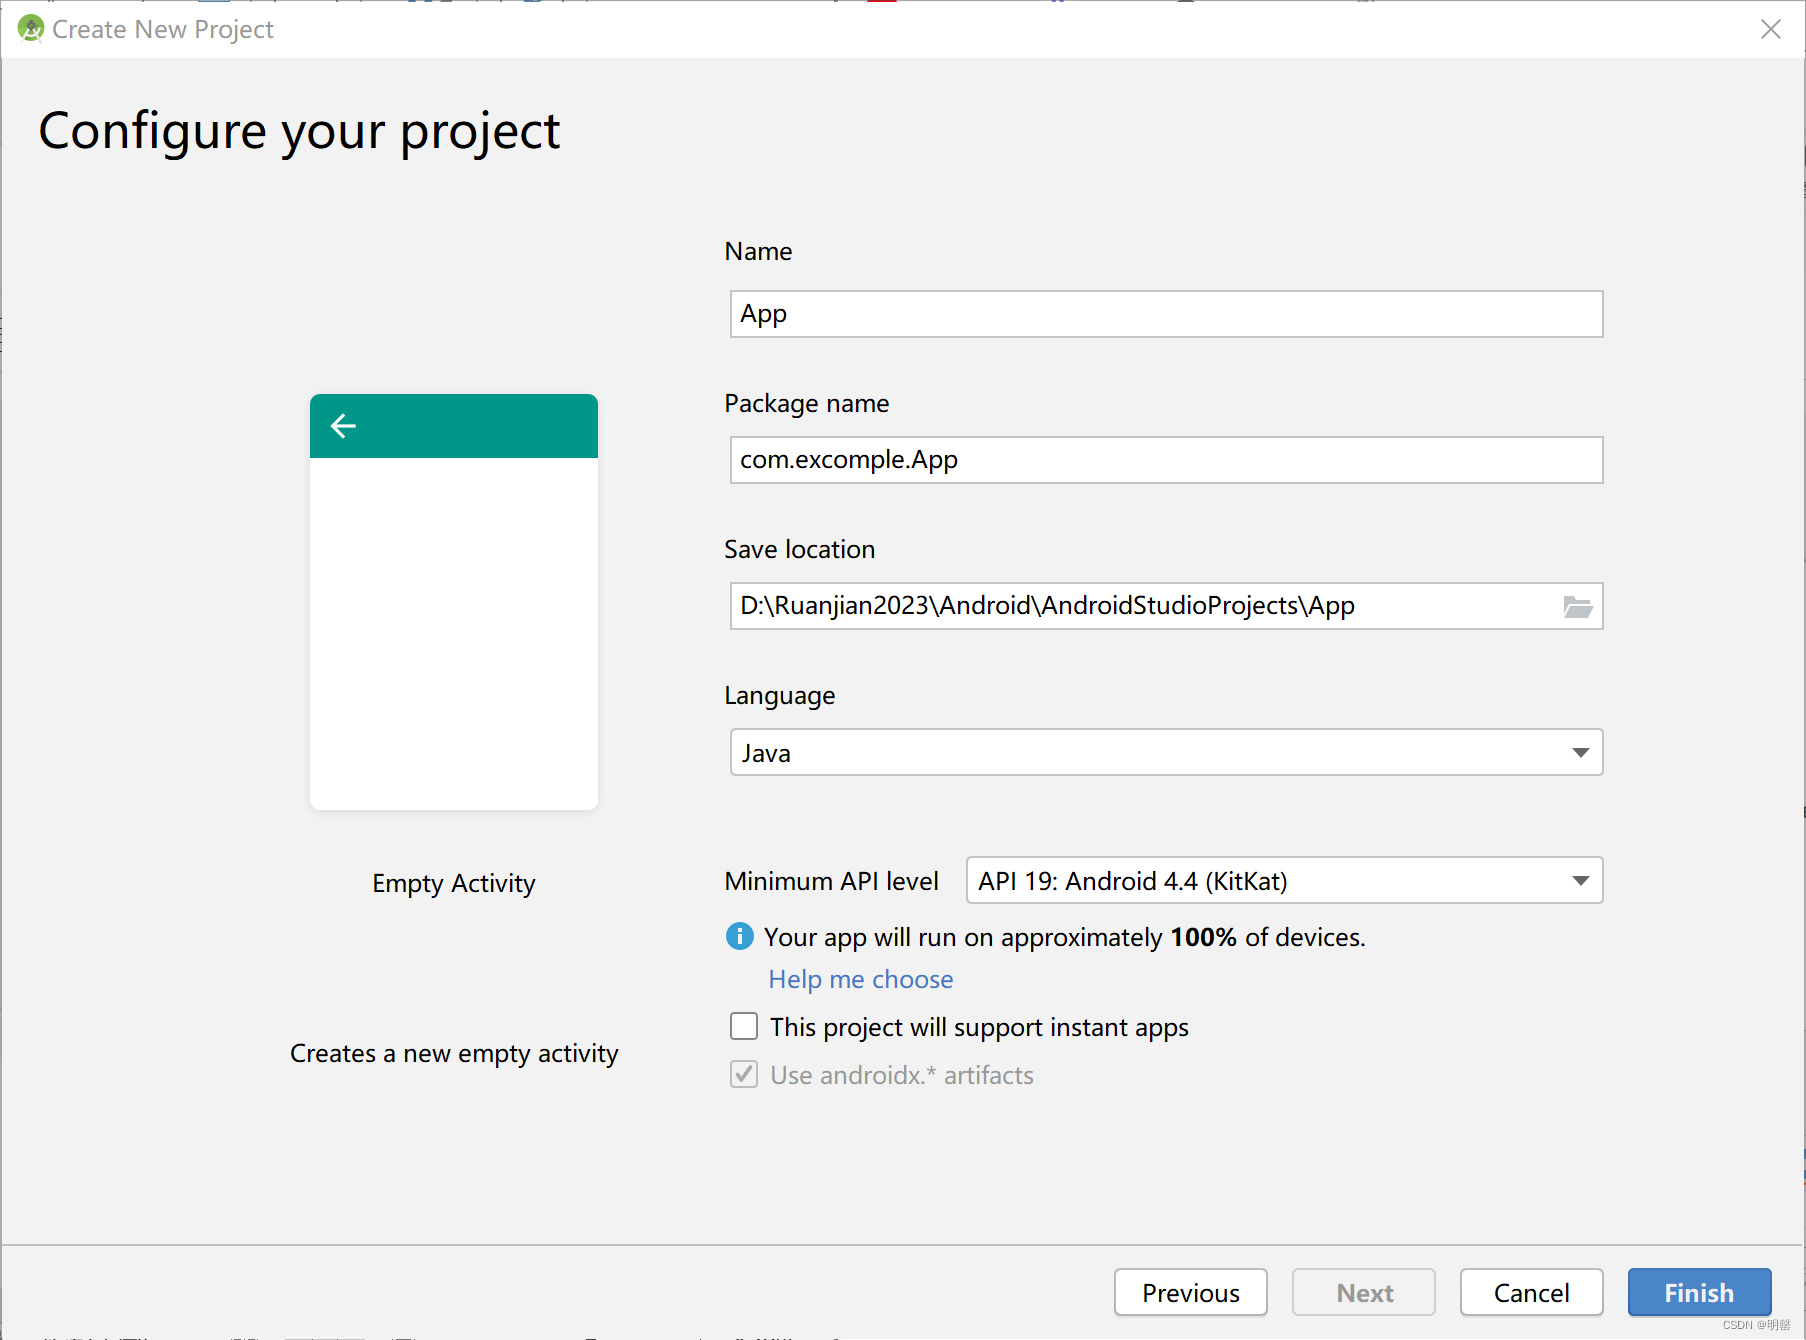Select the Empty Activity preview thumbnail
The width and height of the screenshot is (1806, 1340).
(454, 602)
